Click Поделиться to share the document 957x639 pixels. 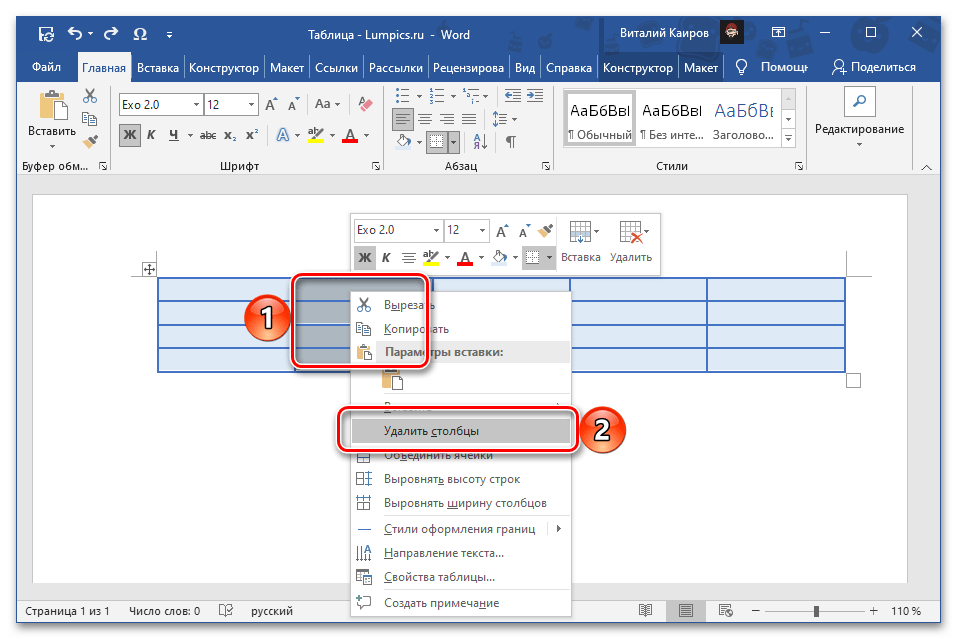873,67
